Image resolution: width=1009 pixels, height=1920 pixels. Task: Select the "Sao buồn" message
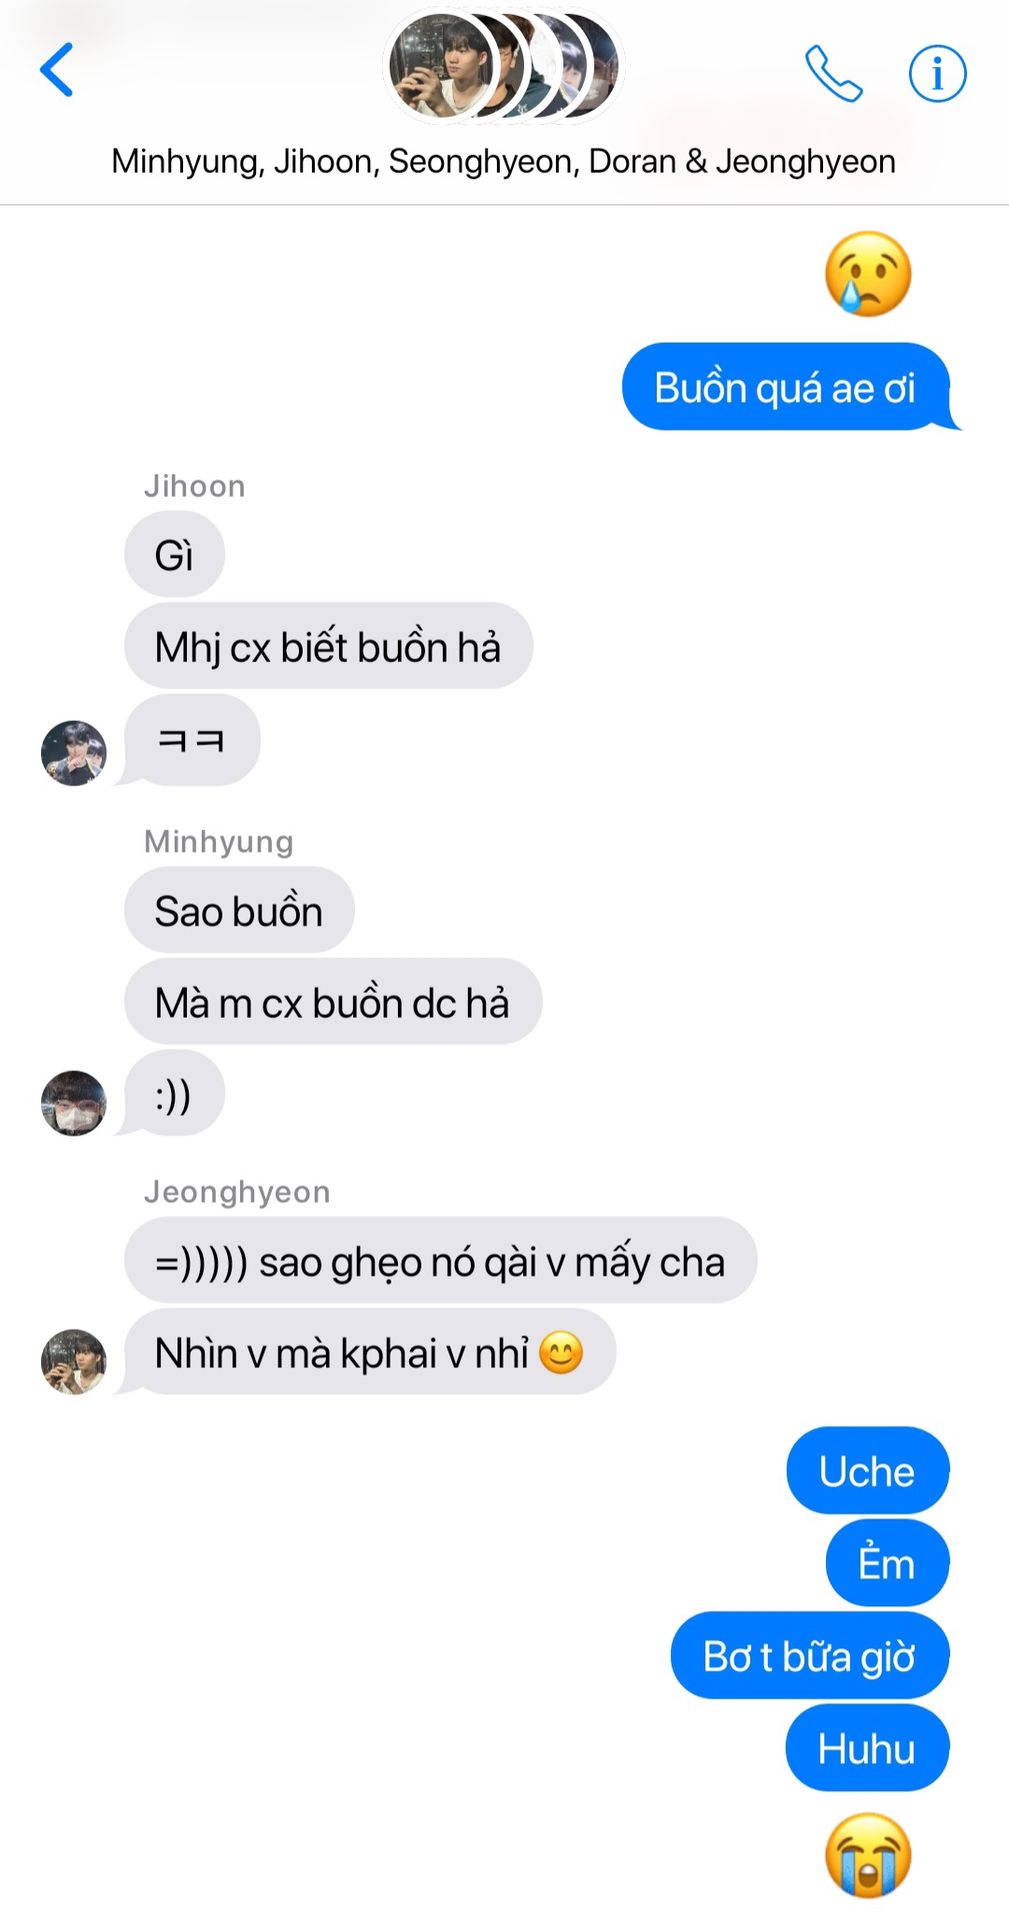(x=239, y=910)
